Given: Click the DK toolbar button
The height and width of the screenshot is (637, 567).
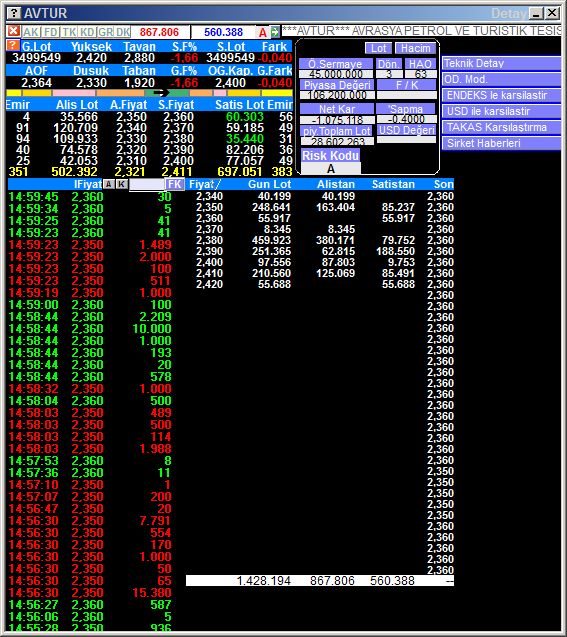Looking at the screenshot, I should (x=123, y=32).
